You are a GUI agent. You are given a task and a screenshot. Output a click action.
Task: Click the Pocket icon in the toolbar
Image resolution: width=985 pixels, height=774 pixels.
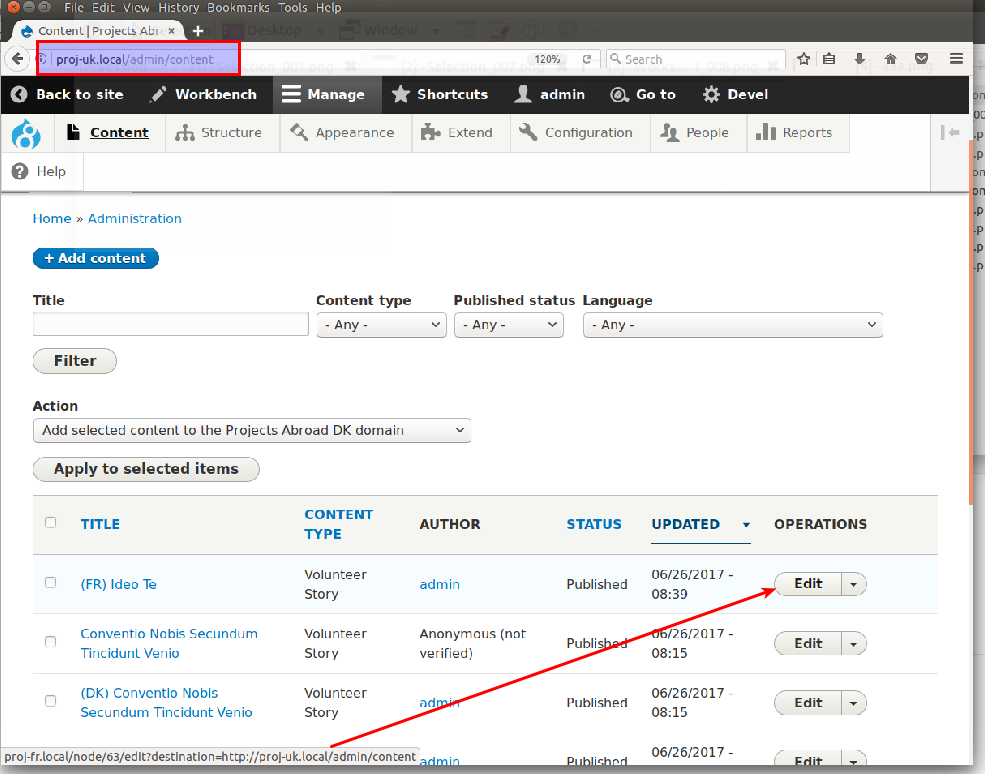(922, 59)
